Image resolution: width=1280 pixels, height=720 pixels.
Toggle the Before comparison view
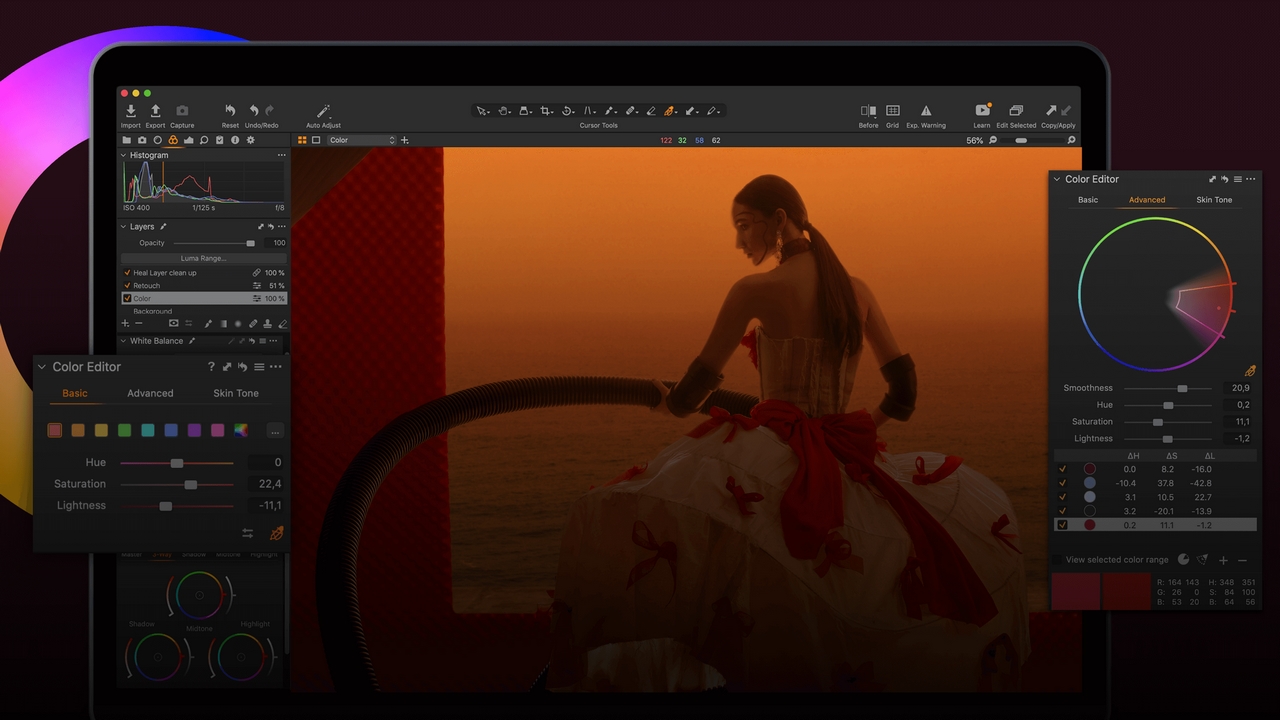click(x=868, y=111)
